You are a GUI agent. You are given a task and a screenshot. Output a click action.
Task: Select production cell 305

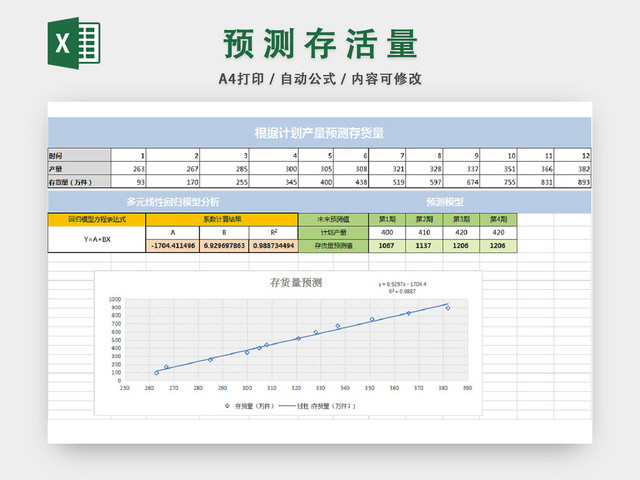316,169
